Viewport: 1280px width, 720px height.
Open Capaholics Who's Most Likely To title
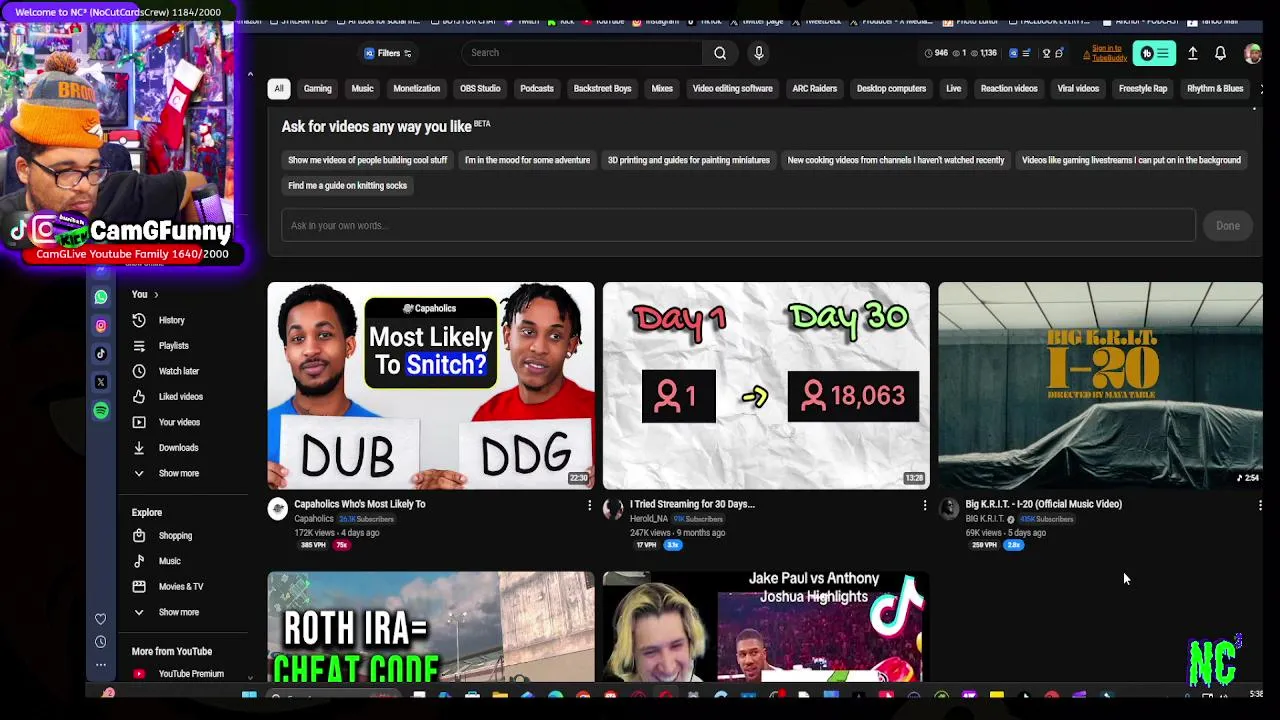tap(360, 504)
